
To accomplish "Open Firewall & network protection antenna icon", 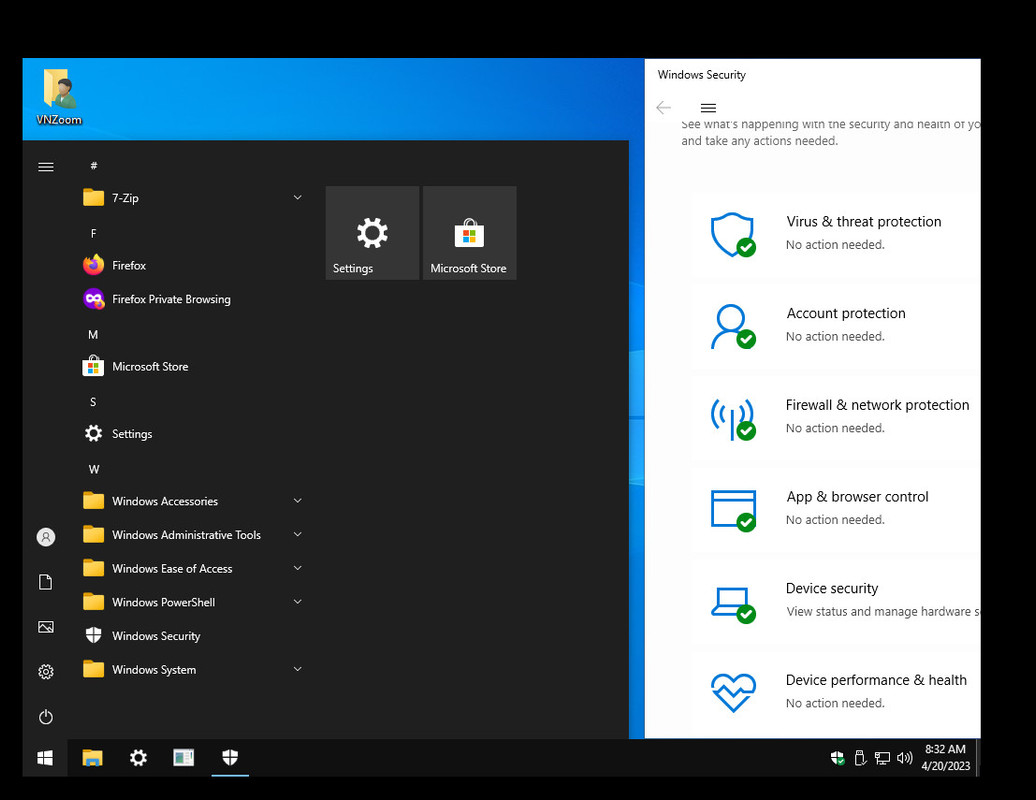I will click(x=733, y=418).
